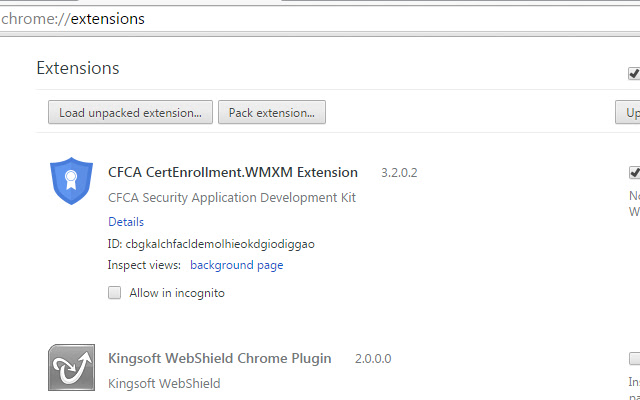Click the partially visible Update extensions button
This screenshot has width=640, height=400.
(628, 112)
